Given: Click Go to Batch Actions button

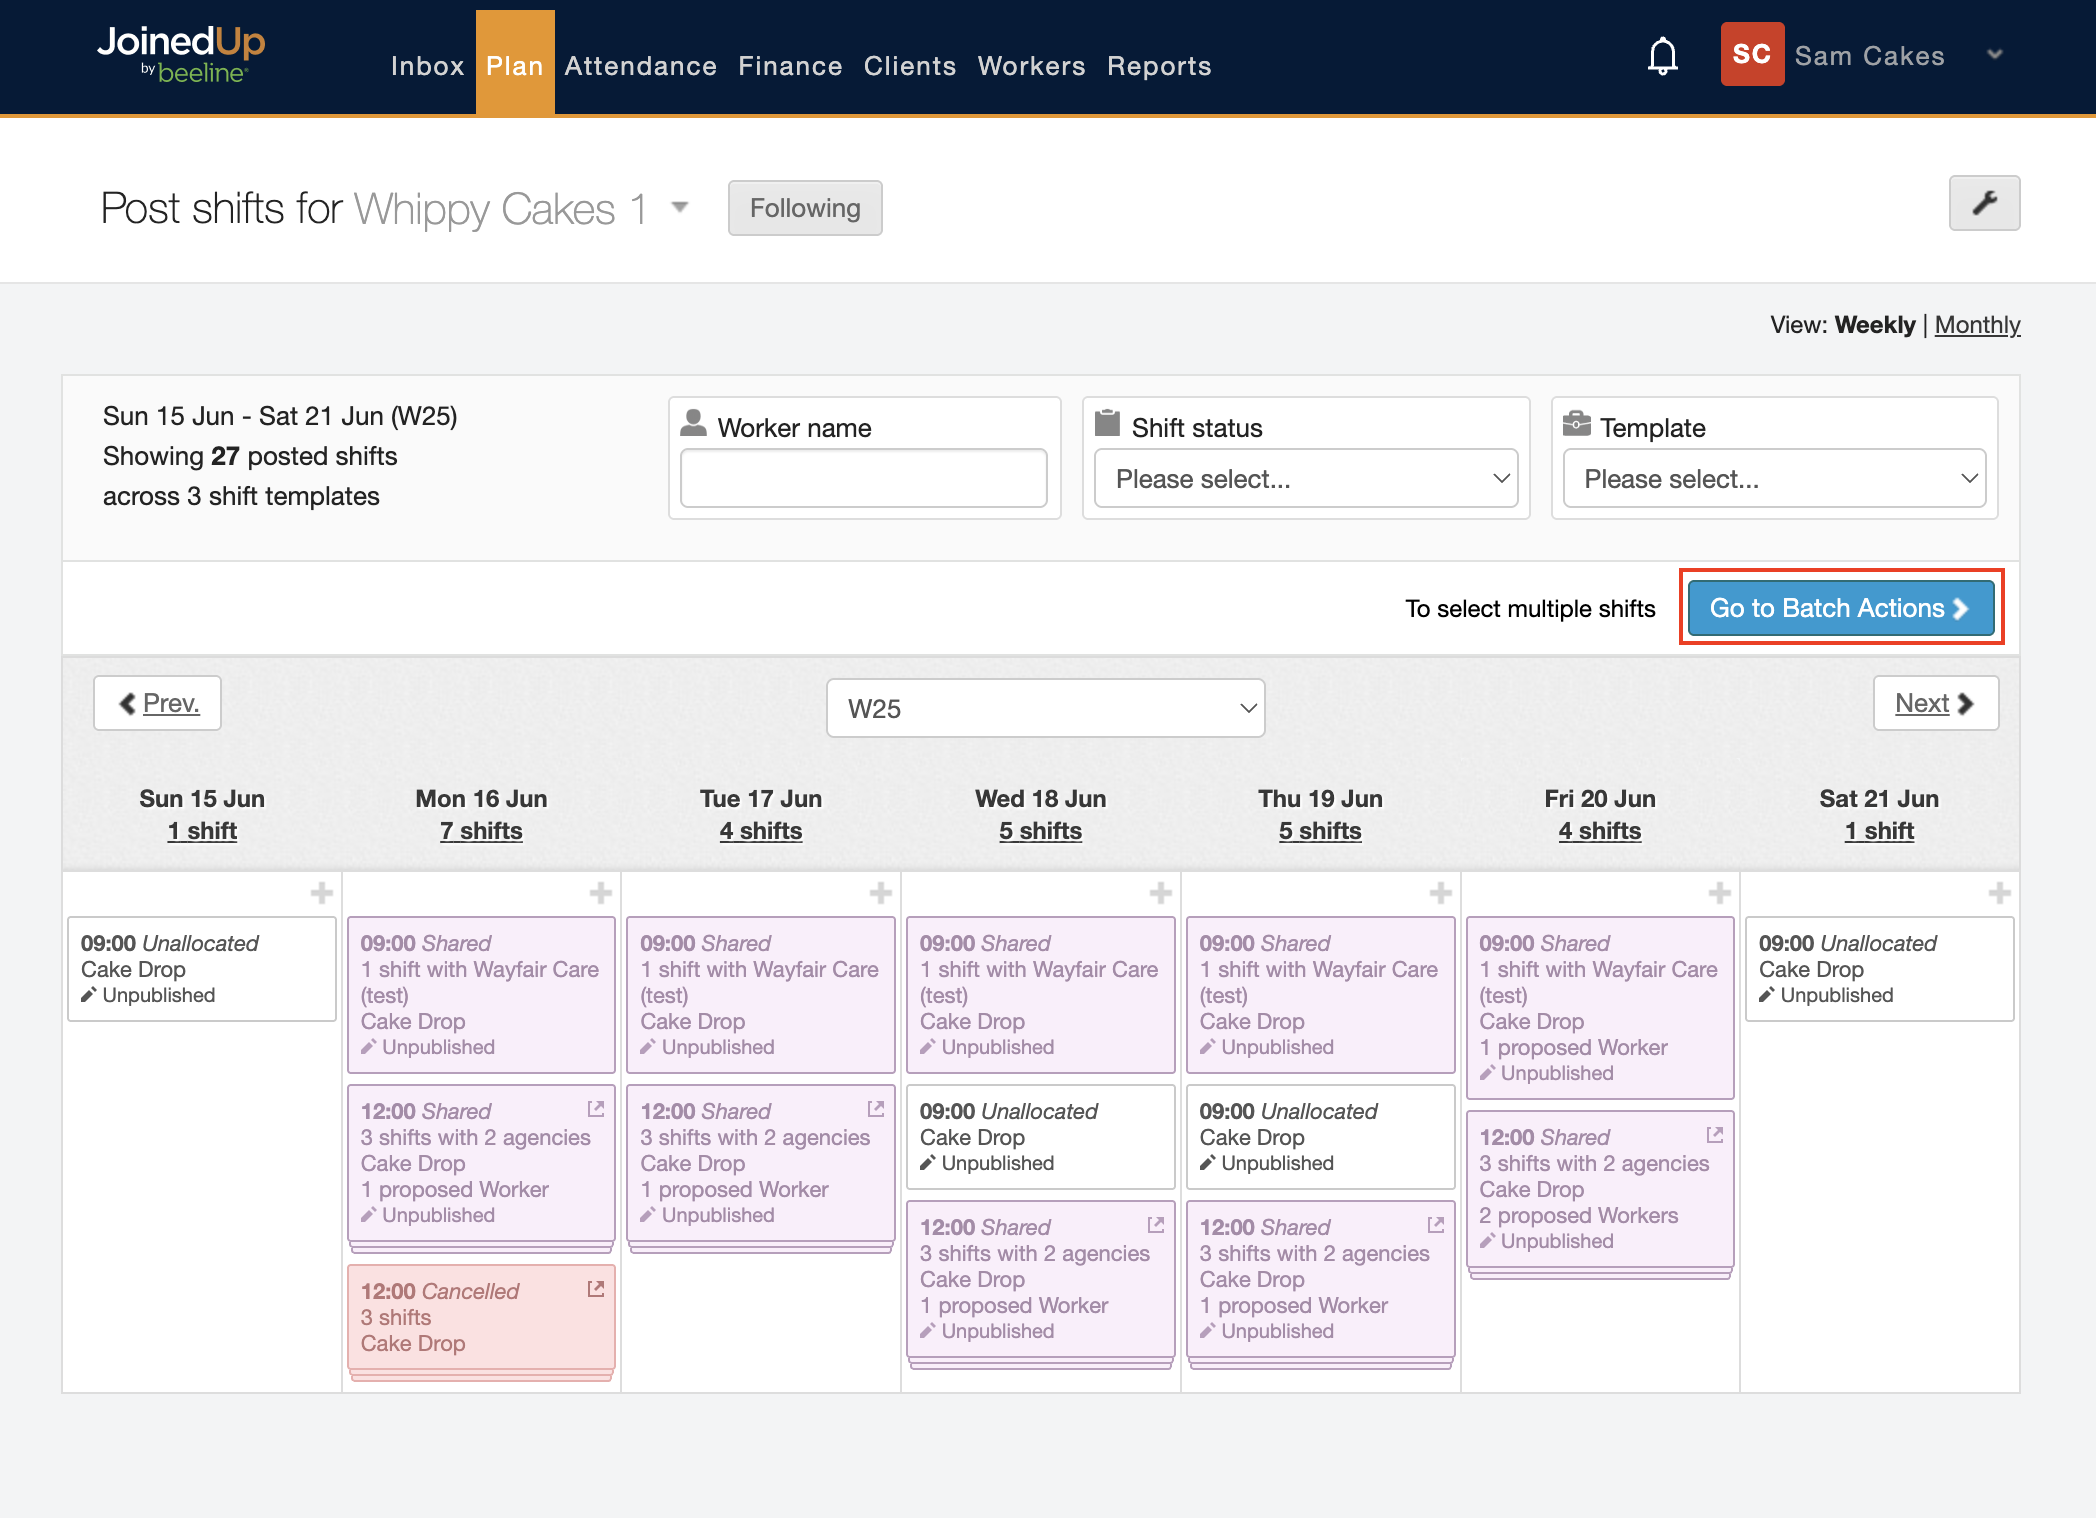Looking at the screenshot, I should click(x=1841, y=608).
